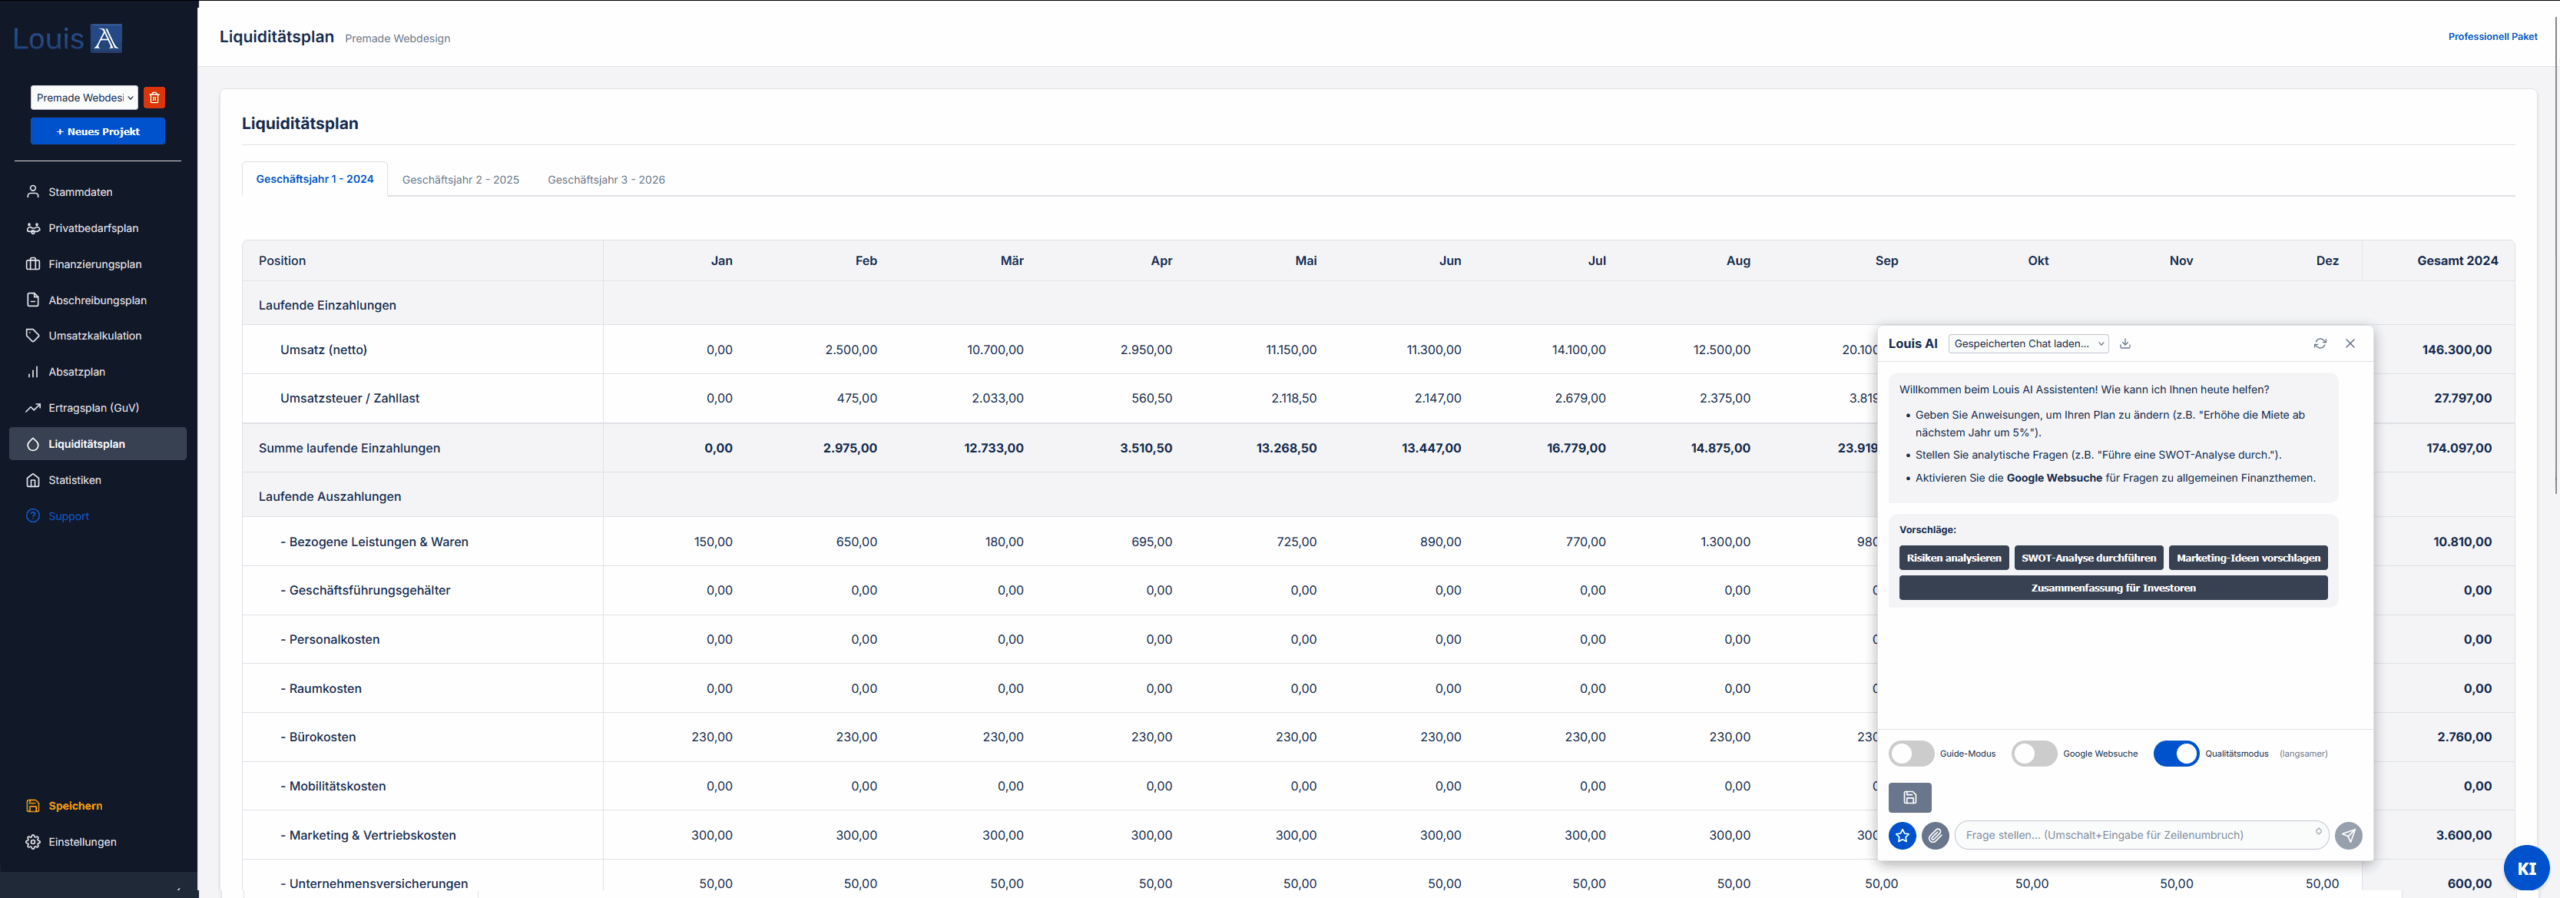The height and width of the screenshot is (898, 2560).
Task: Click the save chat floppy disk icon
Action: pos(1909,797)
